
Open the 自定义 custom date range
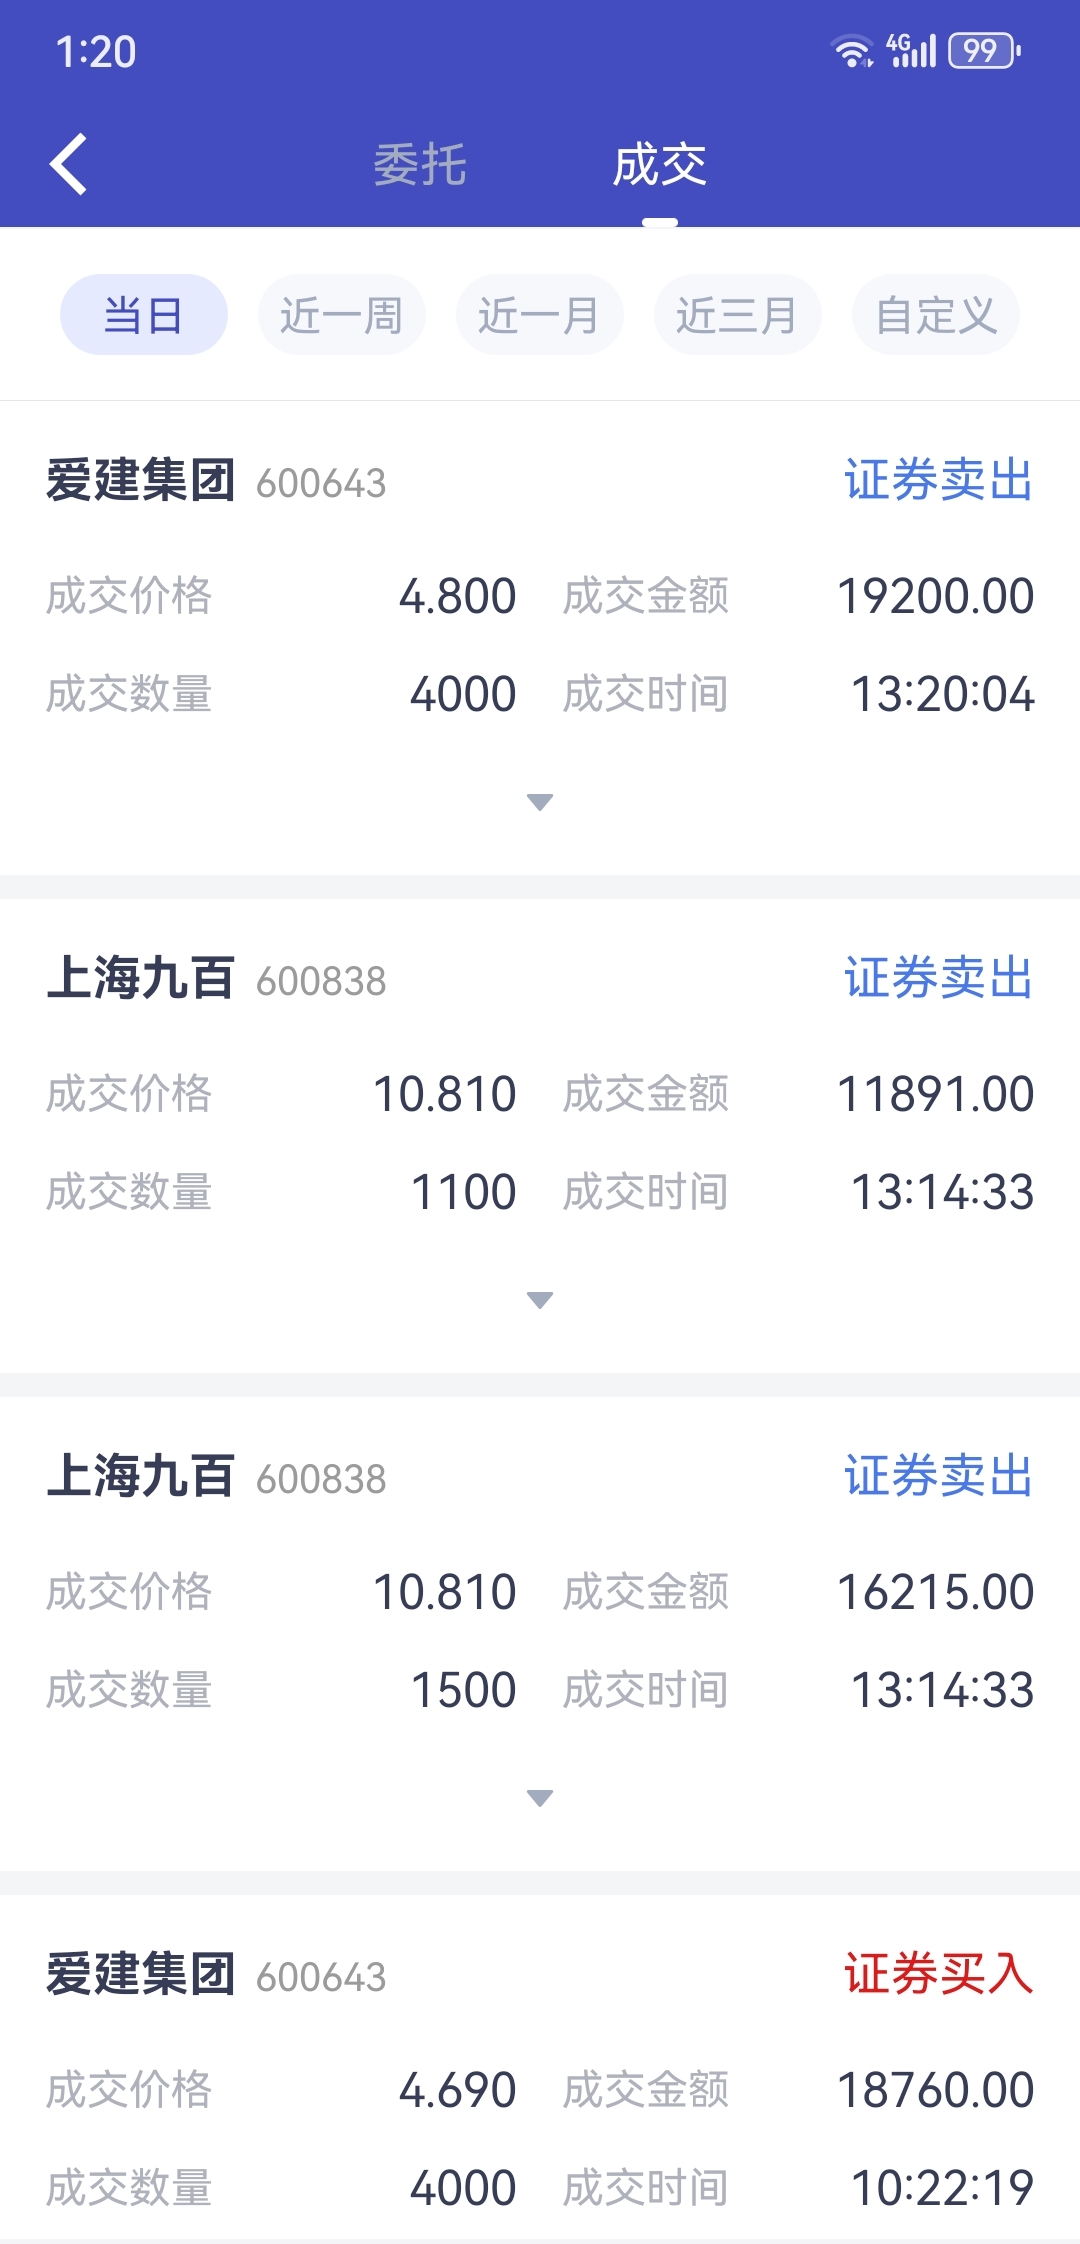tap(936, 315)
